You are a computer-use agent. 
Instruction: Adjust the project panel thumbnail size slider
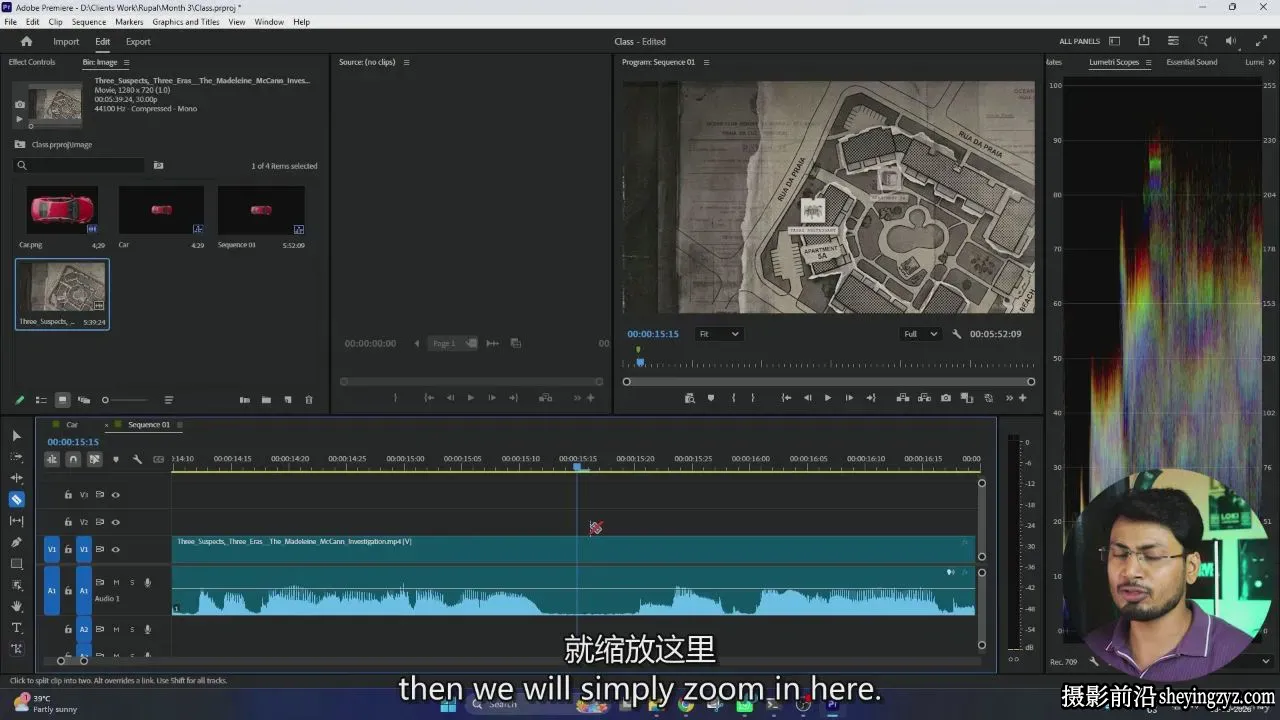click(127, 400)
